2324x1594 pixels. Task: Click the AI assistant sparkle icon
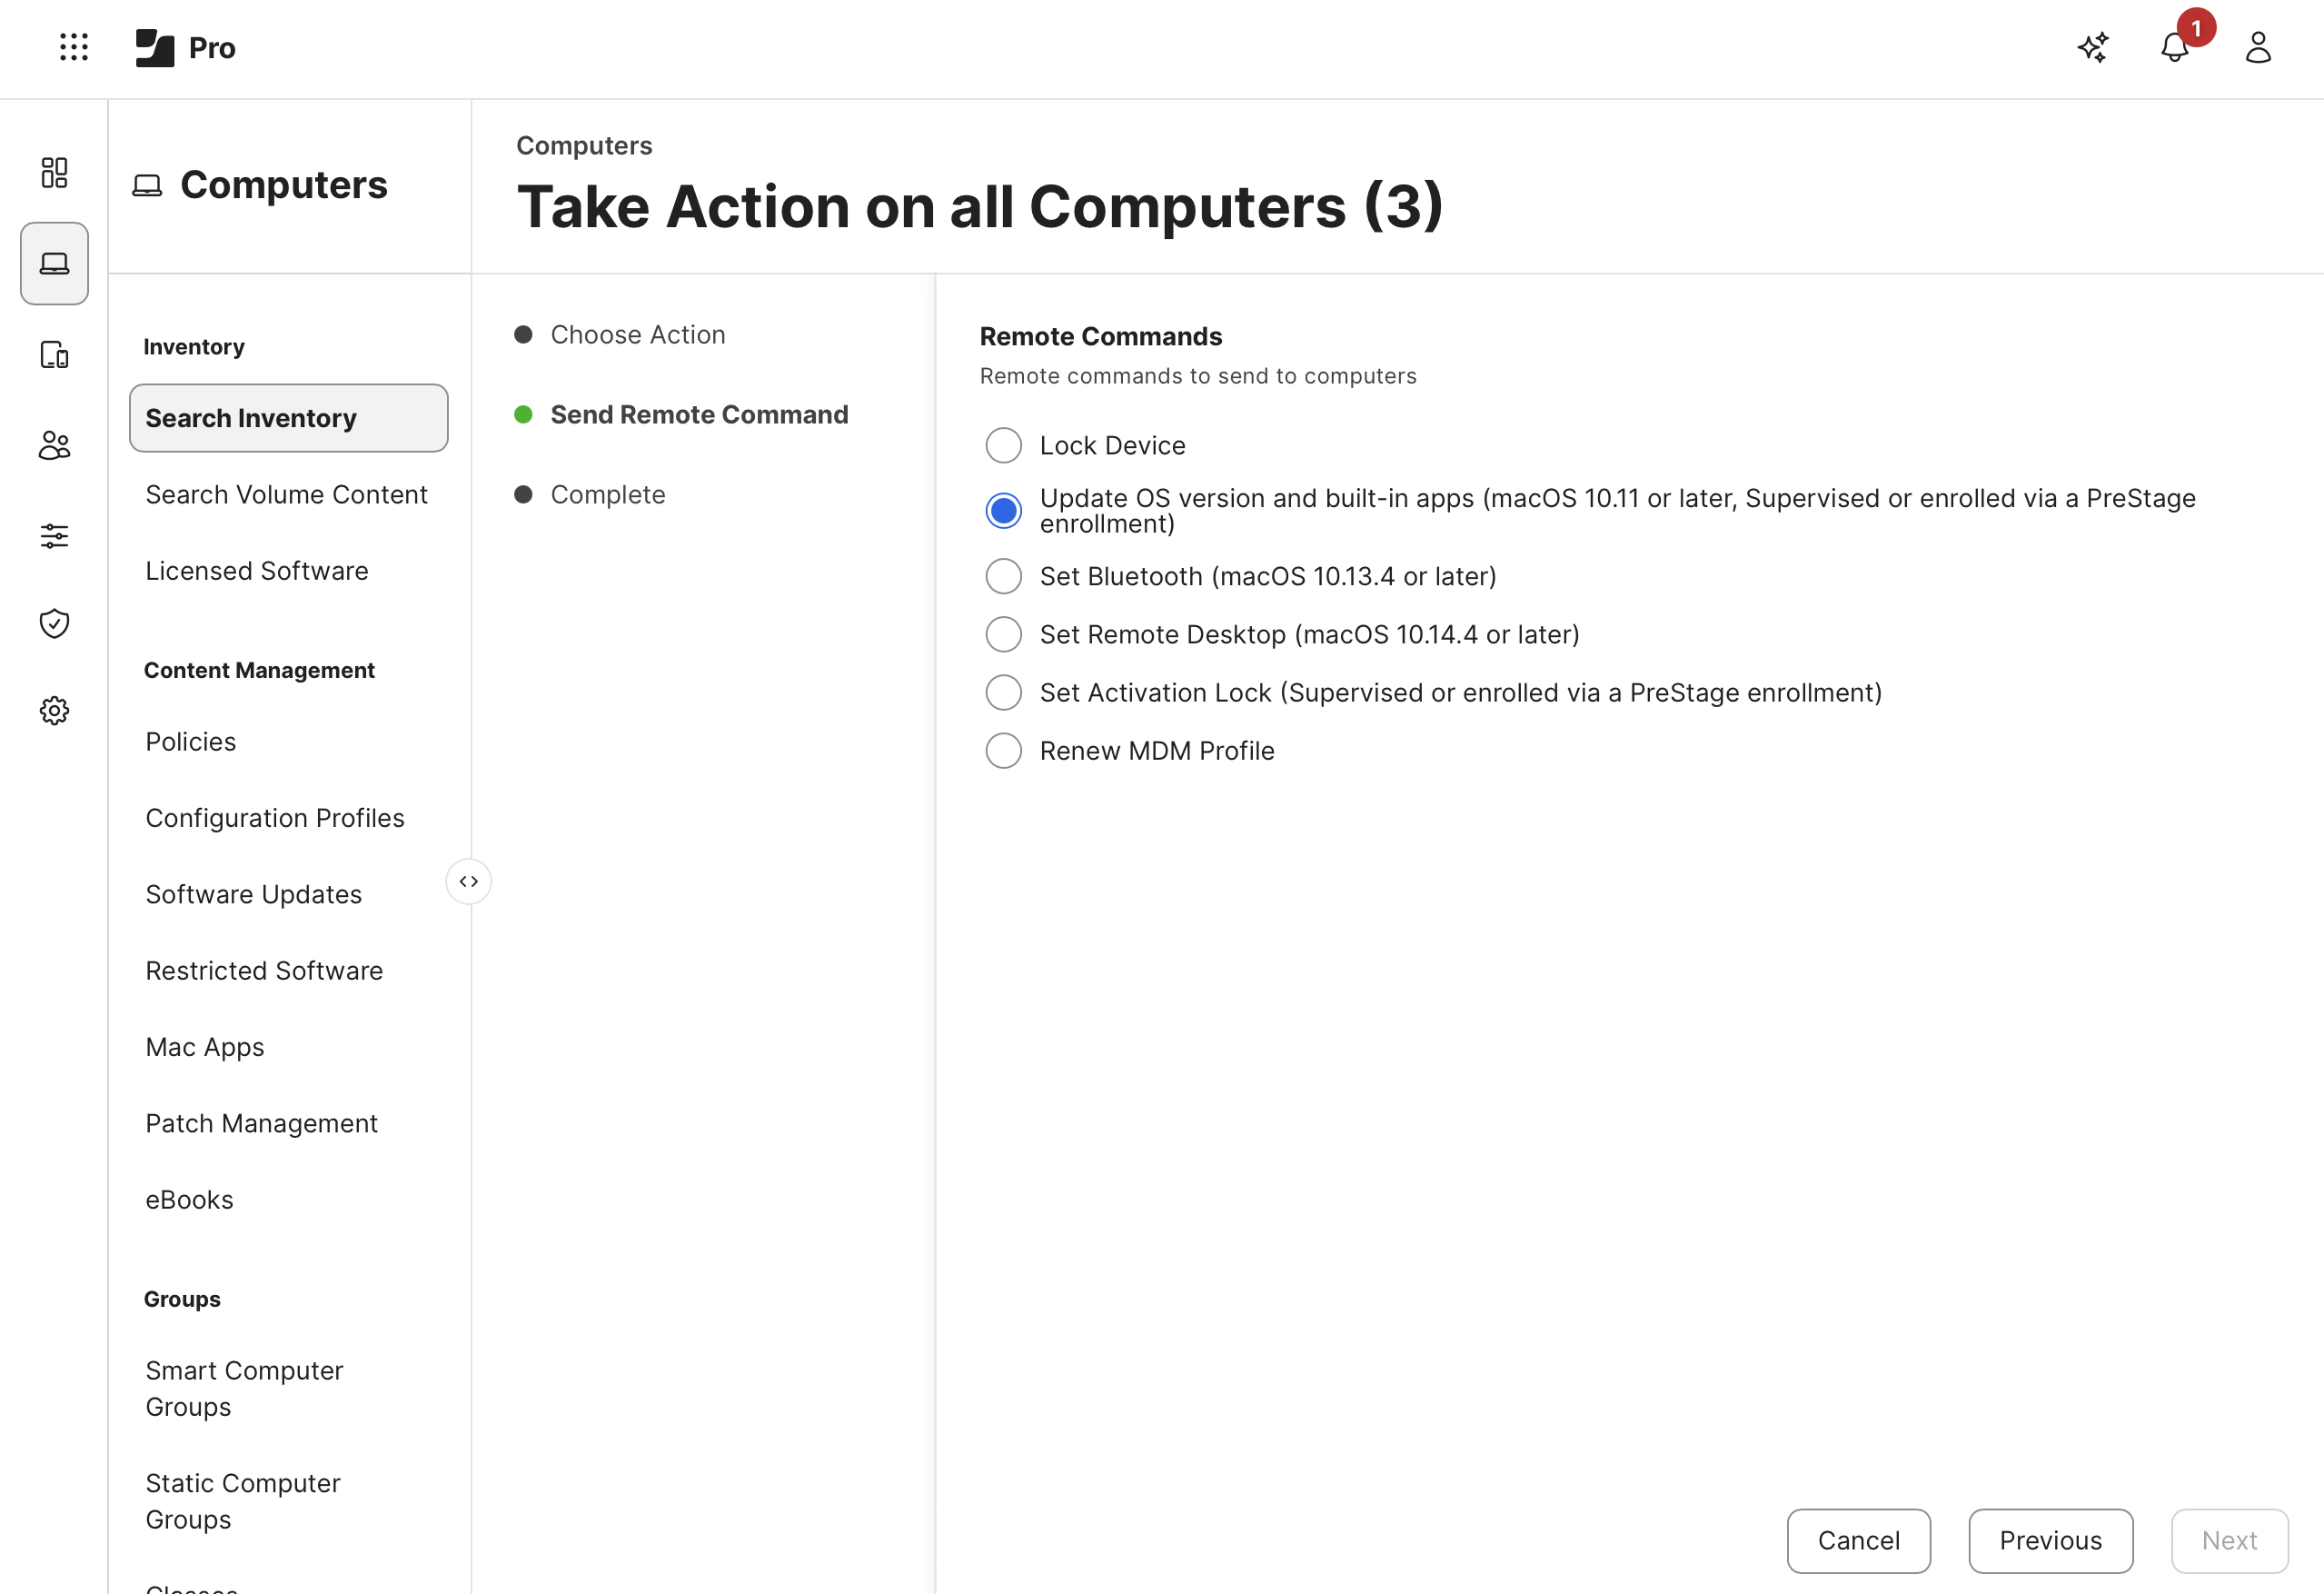click(2092, 47)
